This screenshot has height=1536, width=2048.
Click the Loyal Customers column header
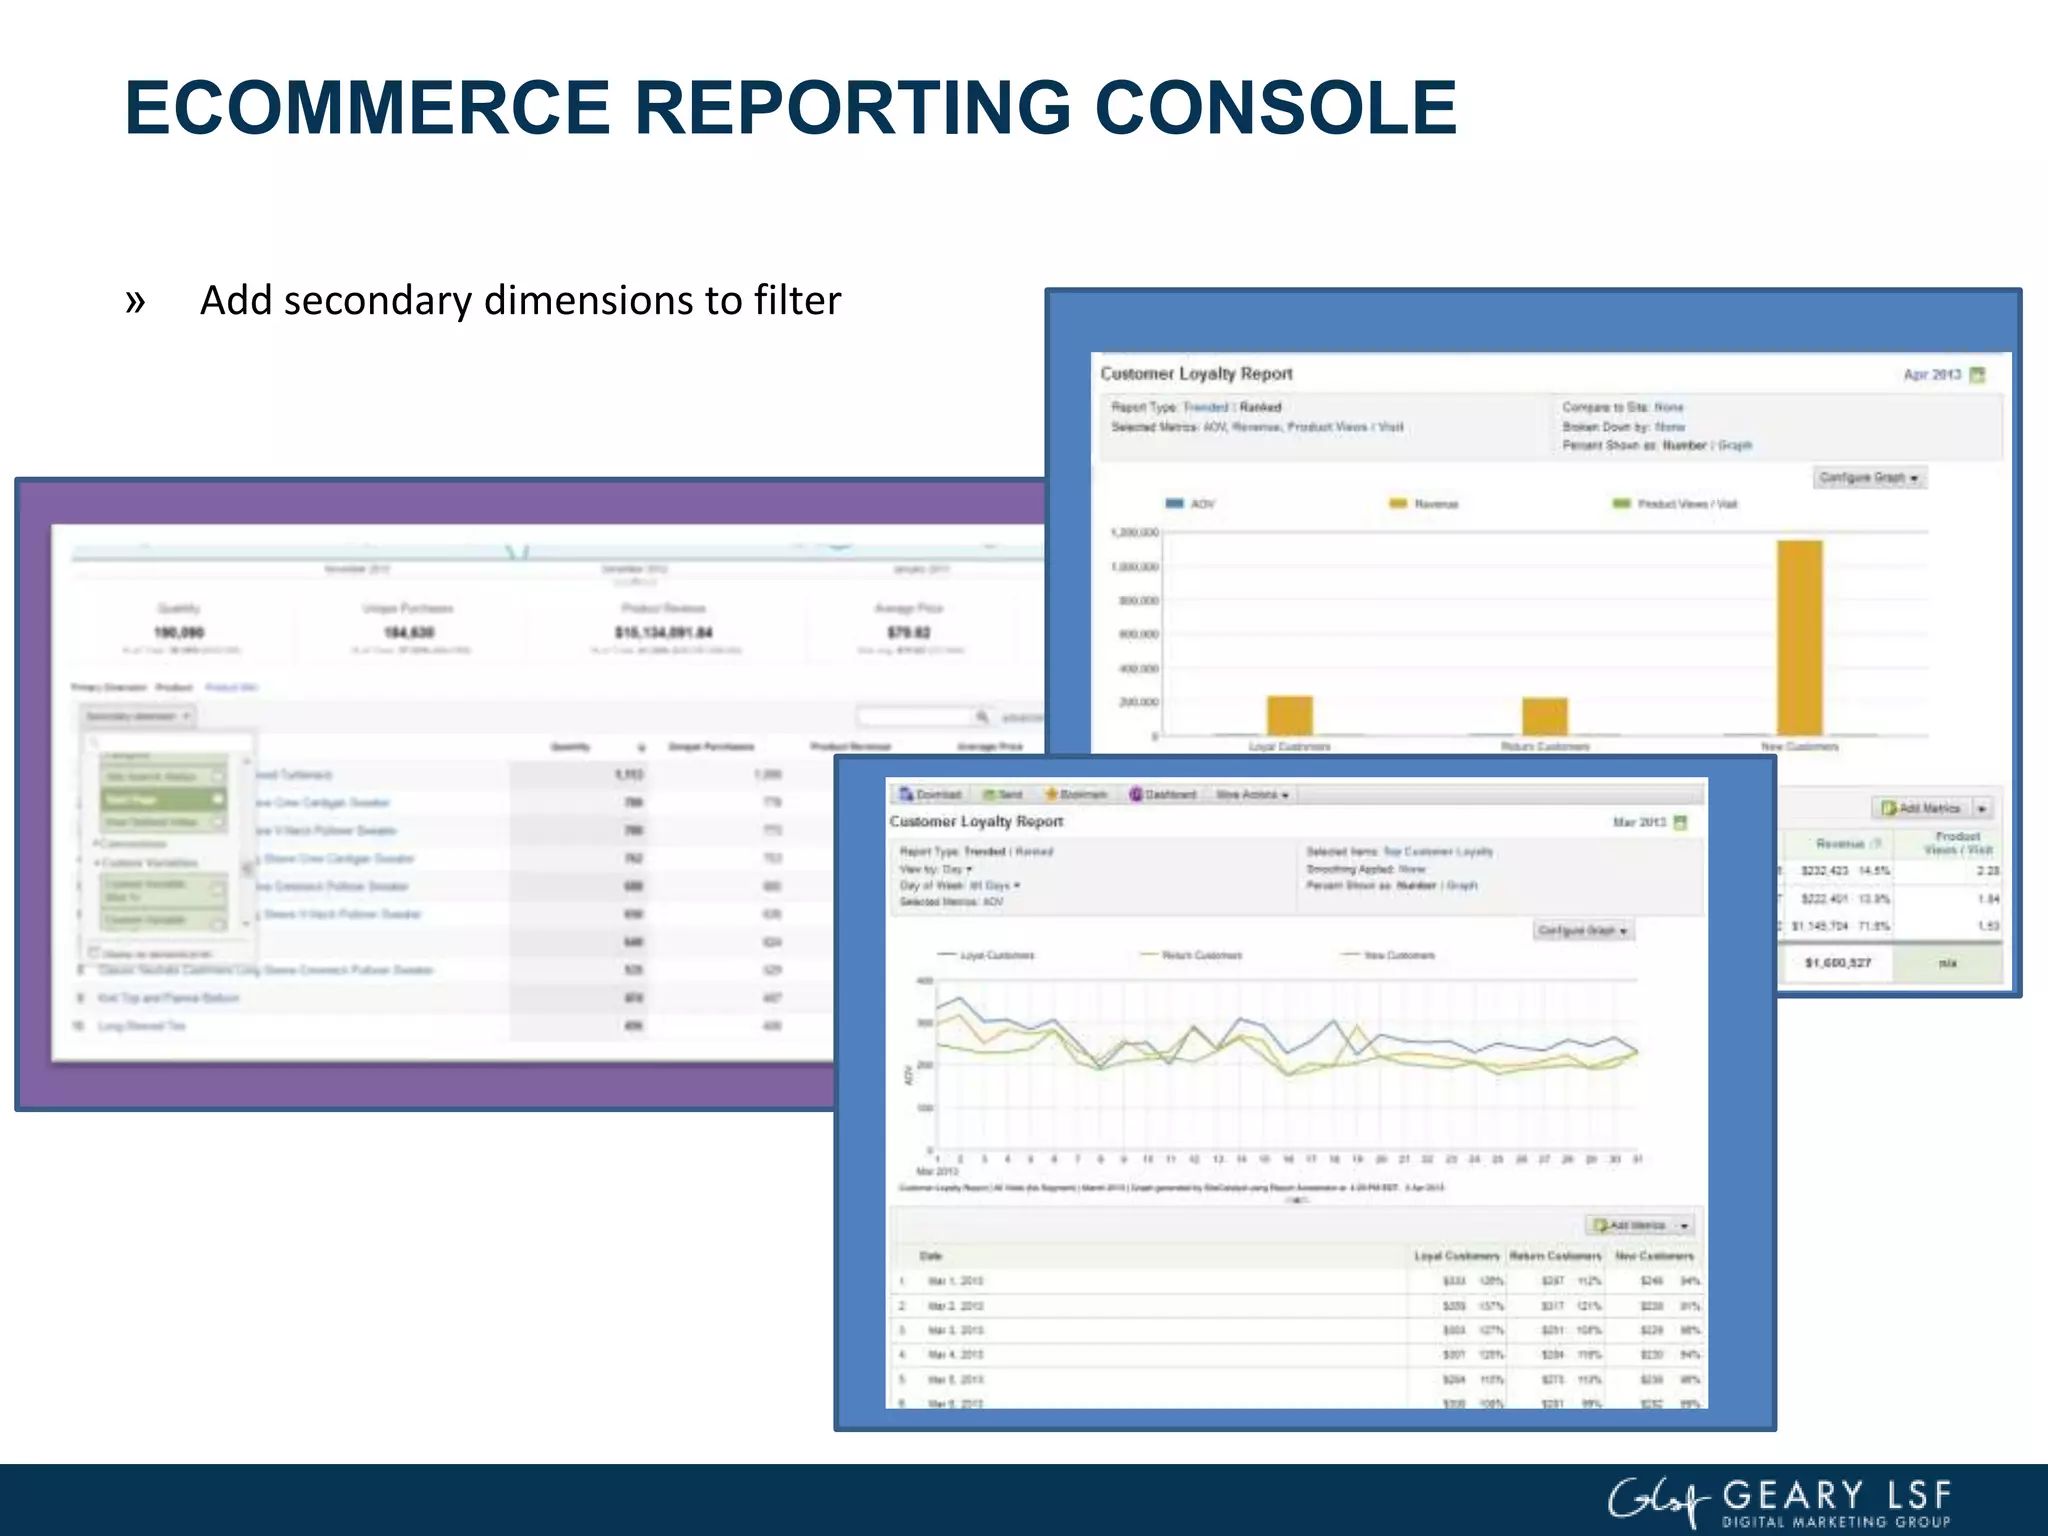1456,1255
